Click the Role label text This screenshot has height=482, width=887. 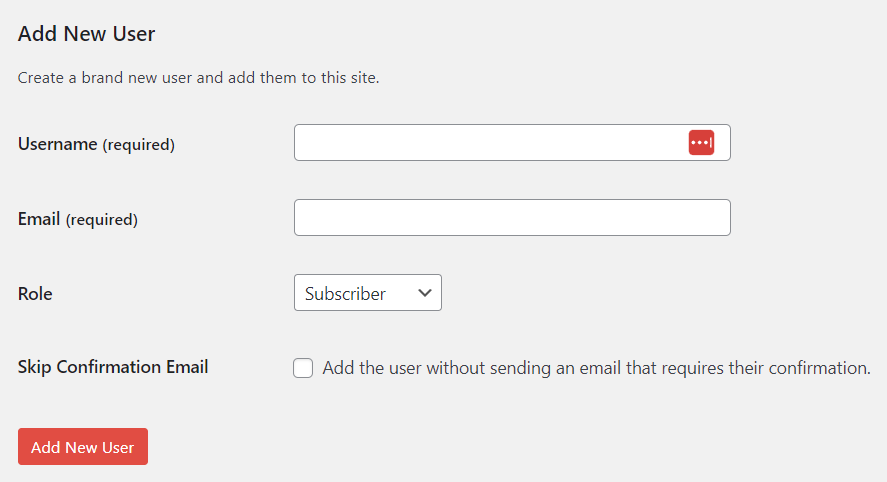tap(35, 294)
